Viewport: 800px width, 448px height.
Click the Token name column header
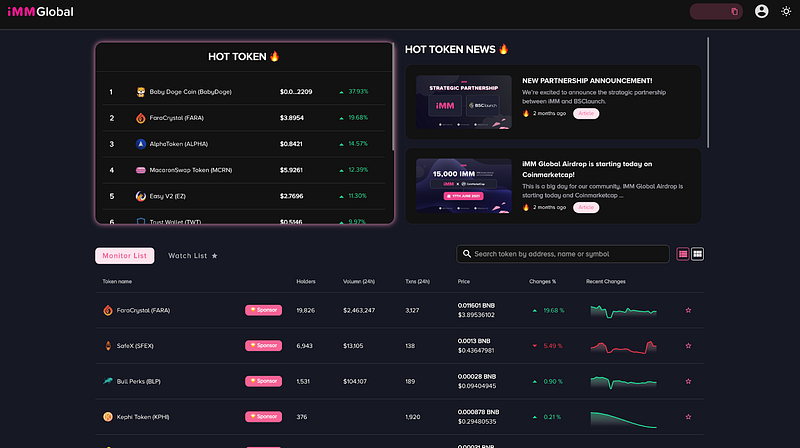click(x=117, y=282)
